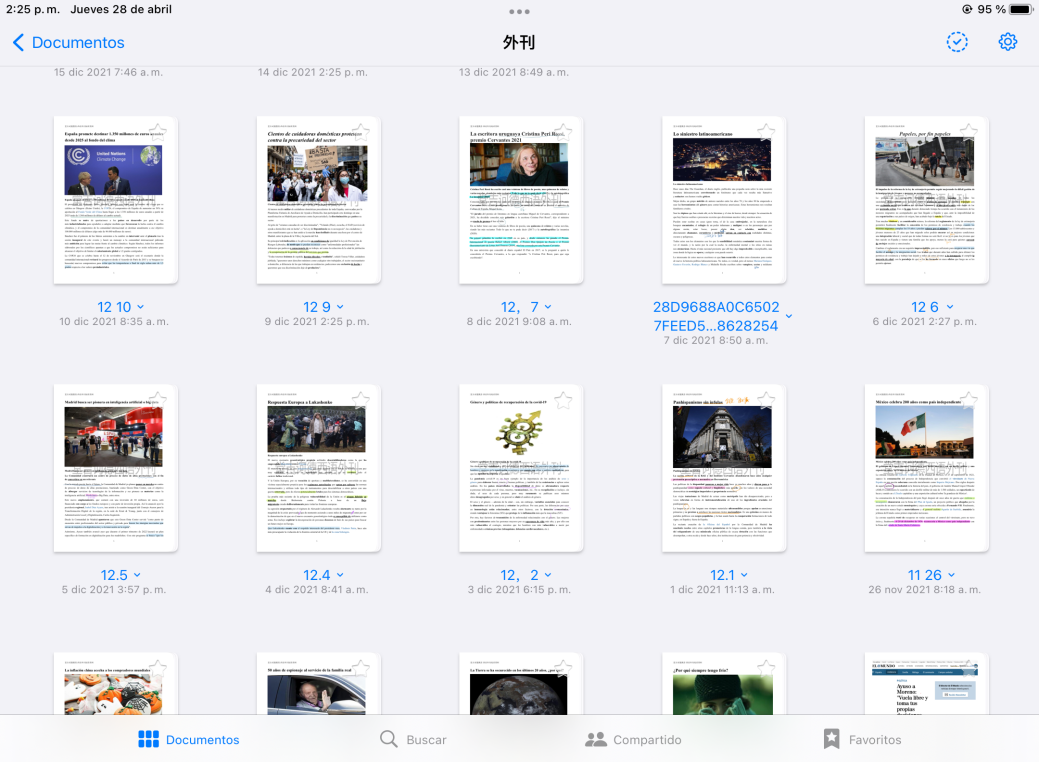The width and height of the screenshot is (1039, 762).
Task: Tap the circled checkmark select icon
Action: pyautogui.click(x=957, y=42)
